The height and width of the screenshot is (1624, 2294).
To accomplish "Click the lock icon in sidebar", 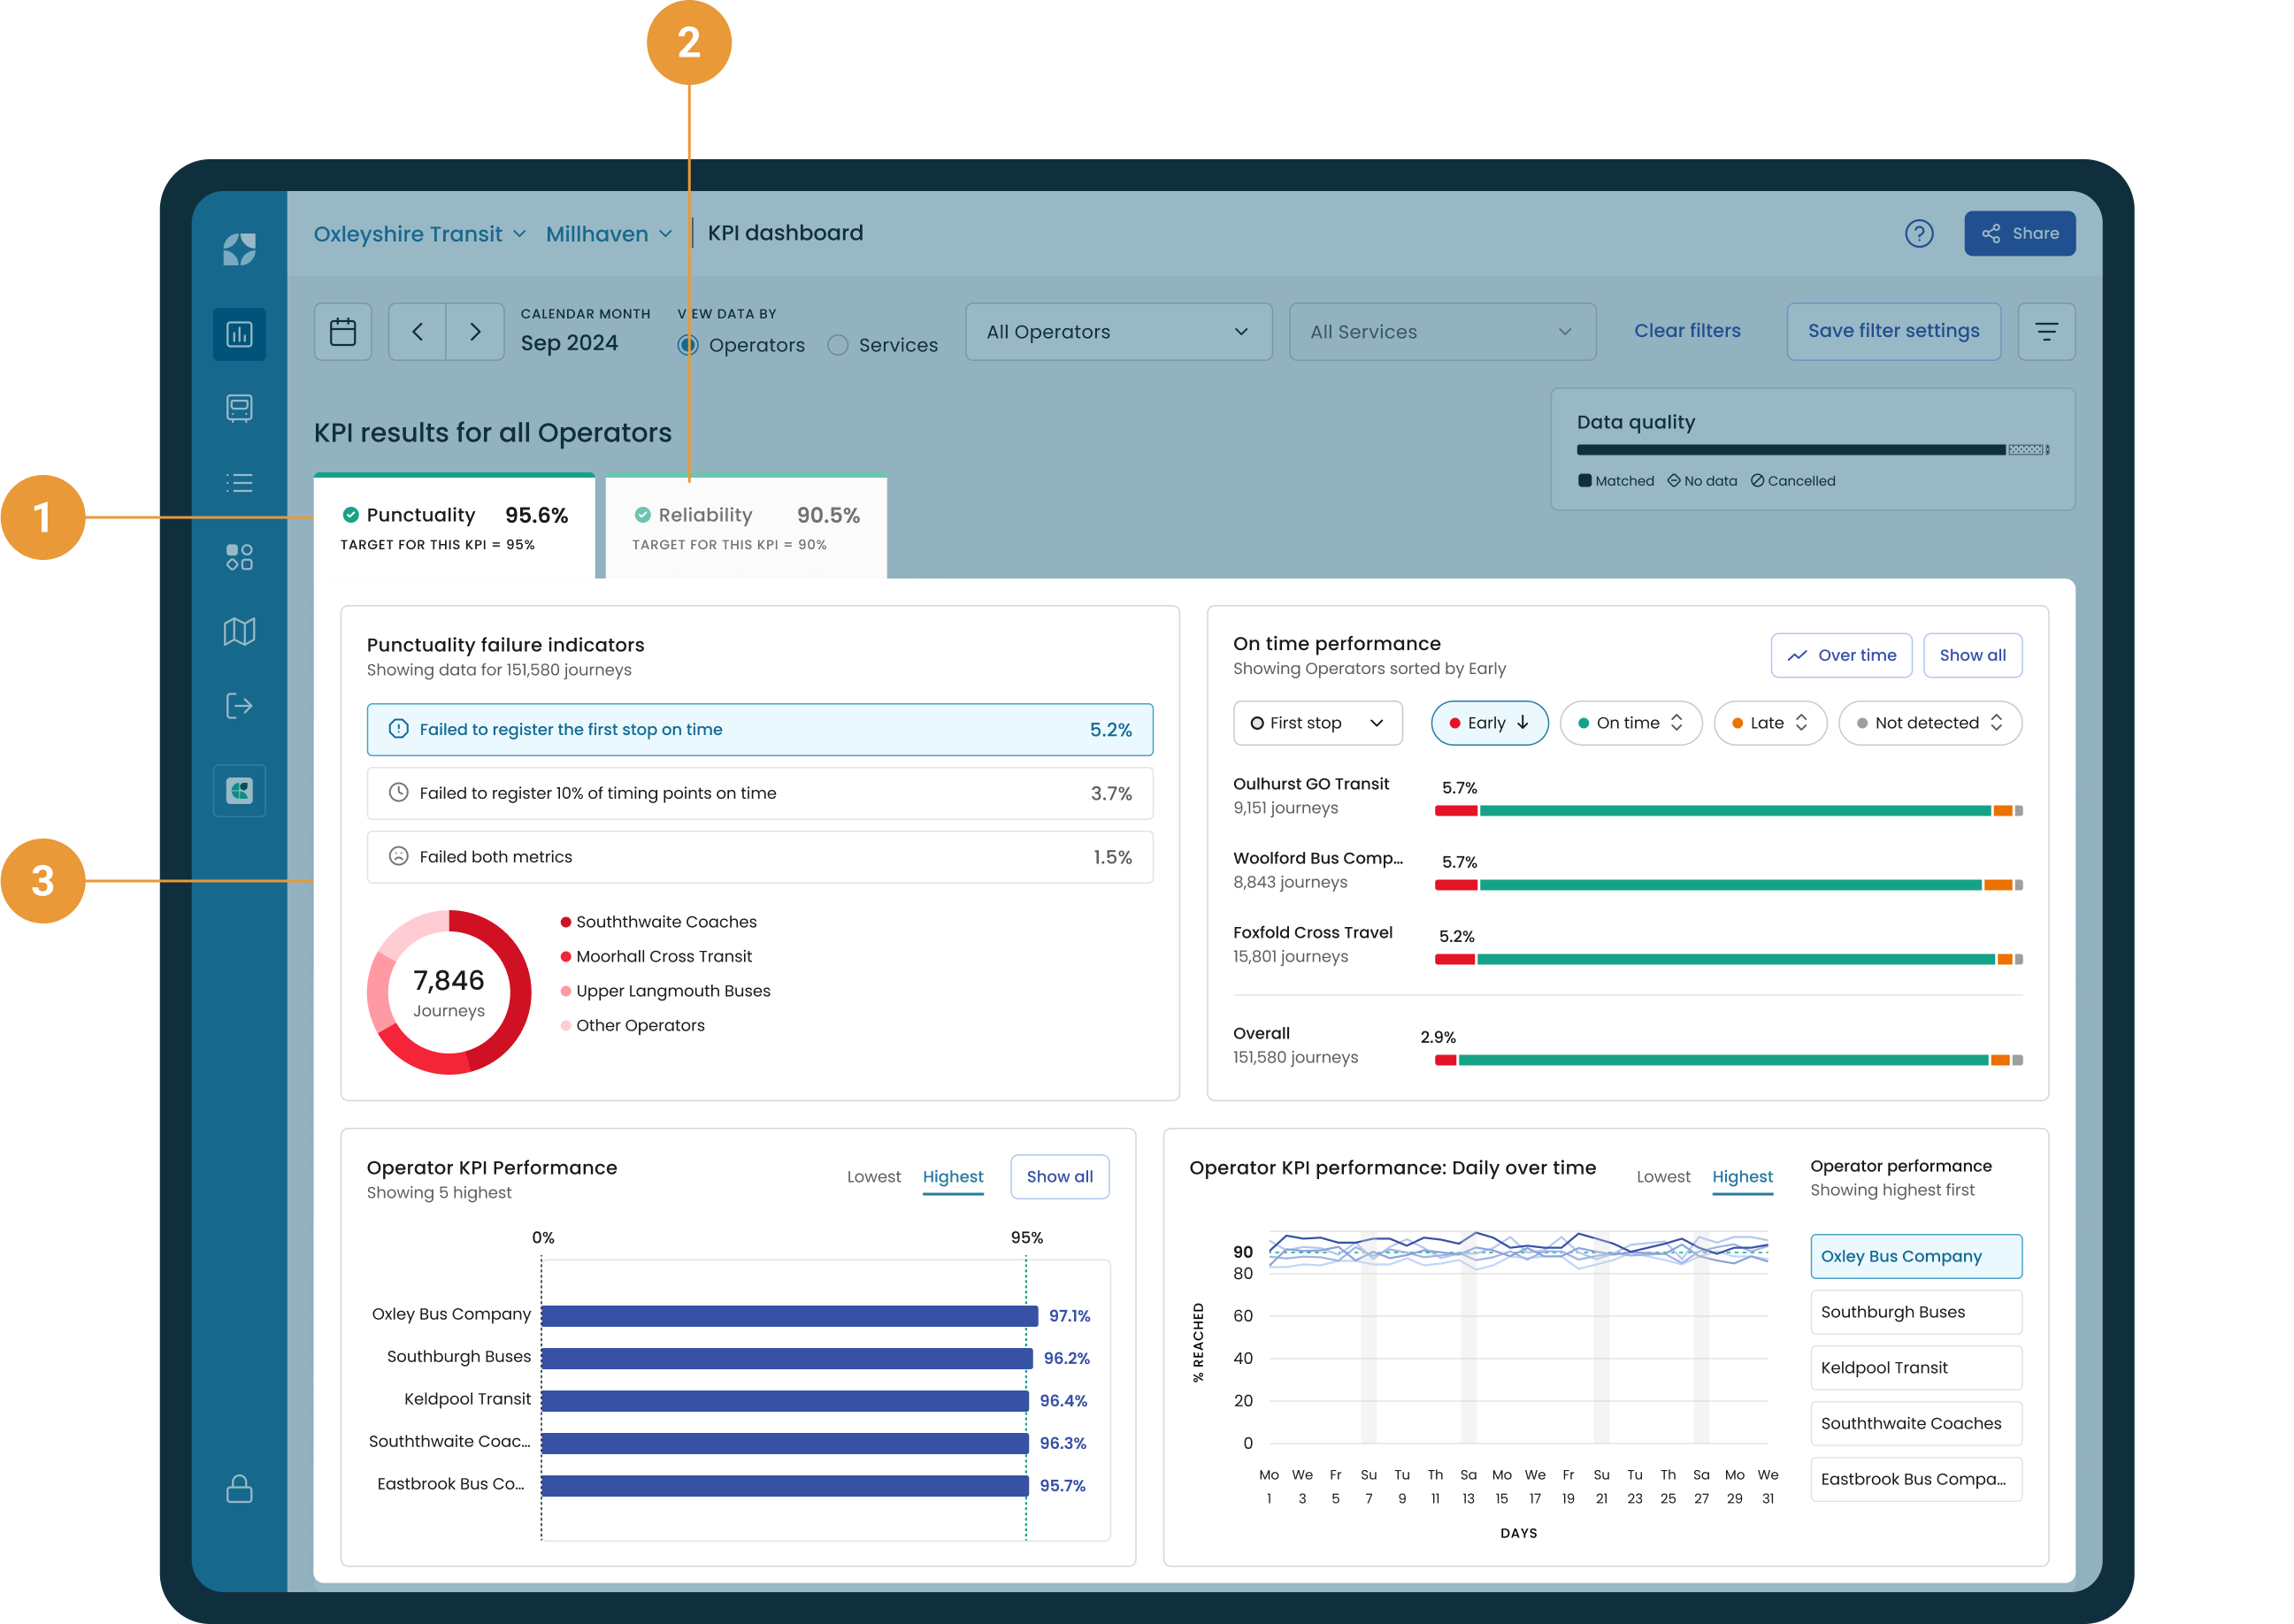I will coord(239,1489).
